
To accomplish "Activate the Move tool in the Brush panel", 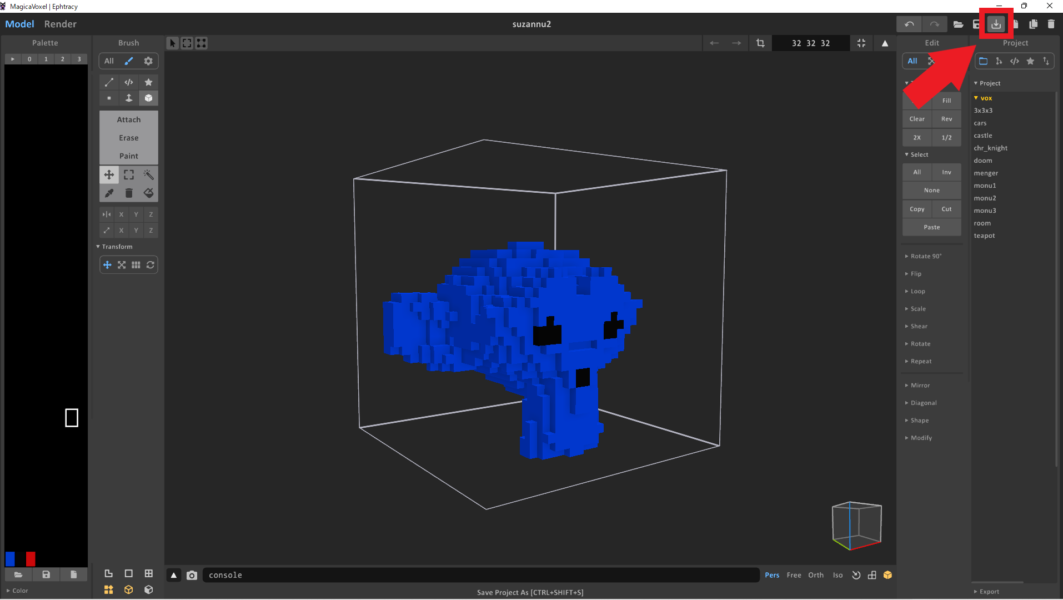I will pyautogui.click(x=108, y=175).
